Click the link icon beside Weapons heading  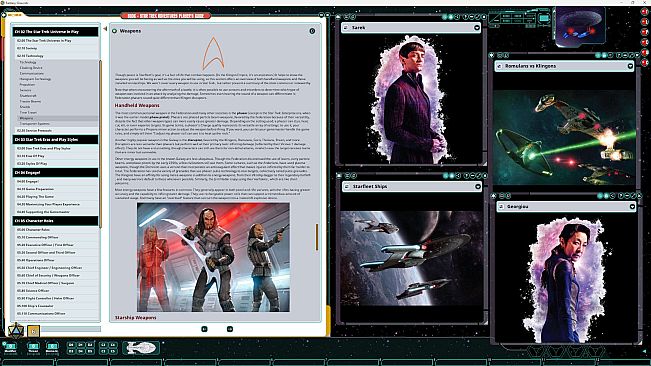(115, 31)
